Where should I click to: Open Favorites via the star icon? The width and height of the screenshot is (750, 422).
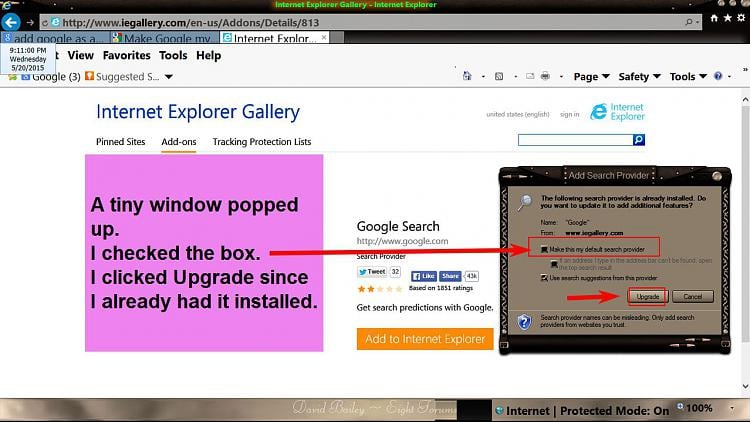[x=728, y=18]
